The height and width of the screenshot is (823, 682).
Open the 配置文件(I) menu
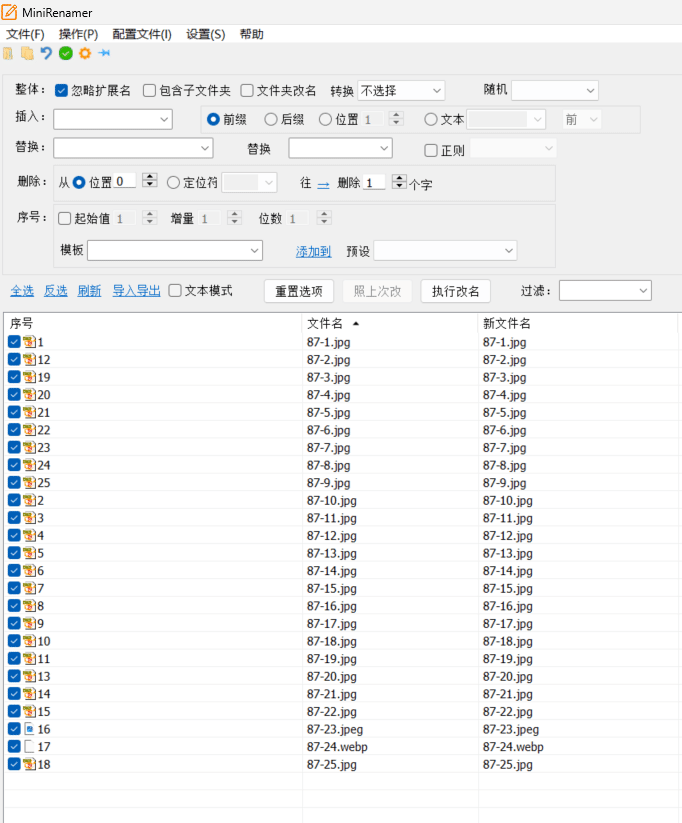point(142,35)
